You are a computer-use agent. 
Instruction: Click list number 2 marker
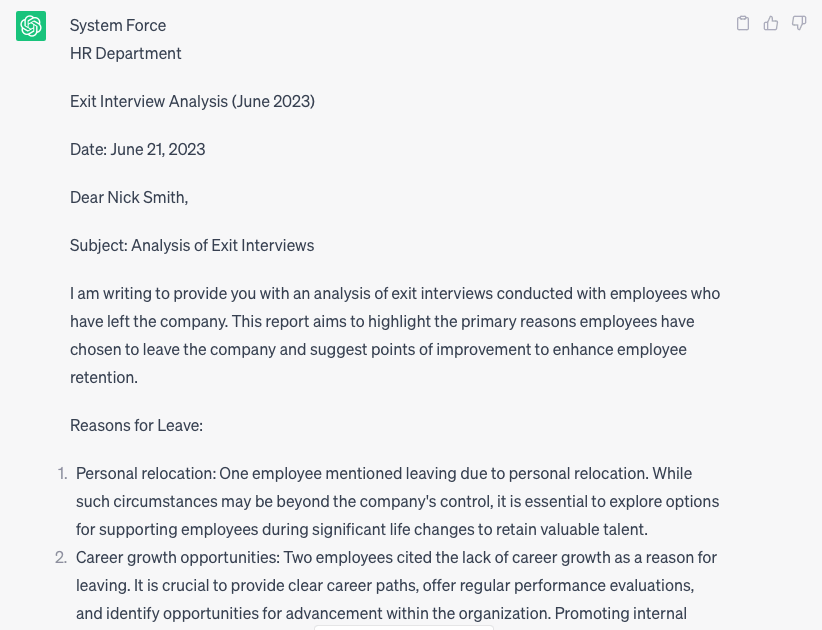61,557
